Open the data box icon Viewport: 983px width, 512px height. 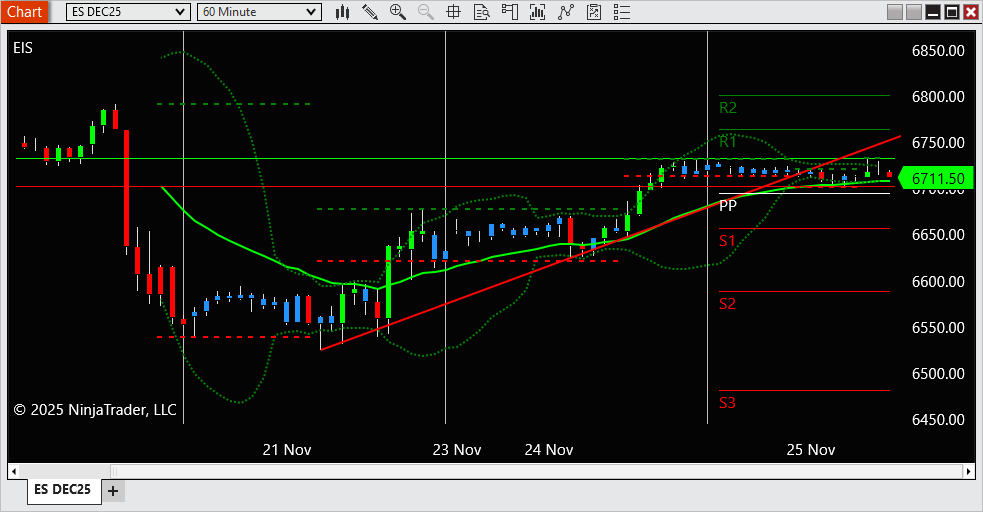(481, 12)
